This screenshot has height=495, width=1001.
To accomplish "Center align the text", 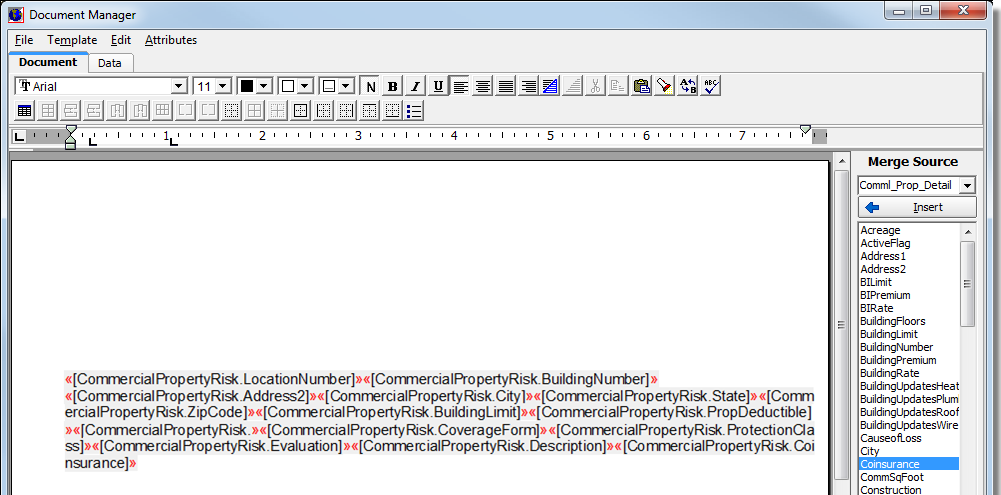I will click(483, 86).
